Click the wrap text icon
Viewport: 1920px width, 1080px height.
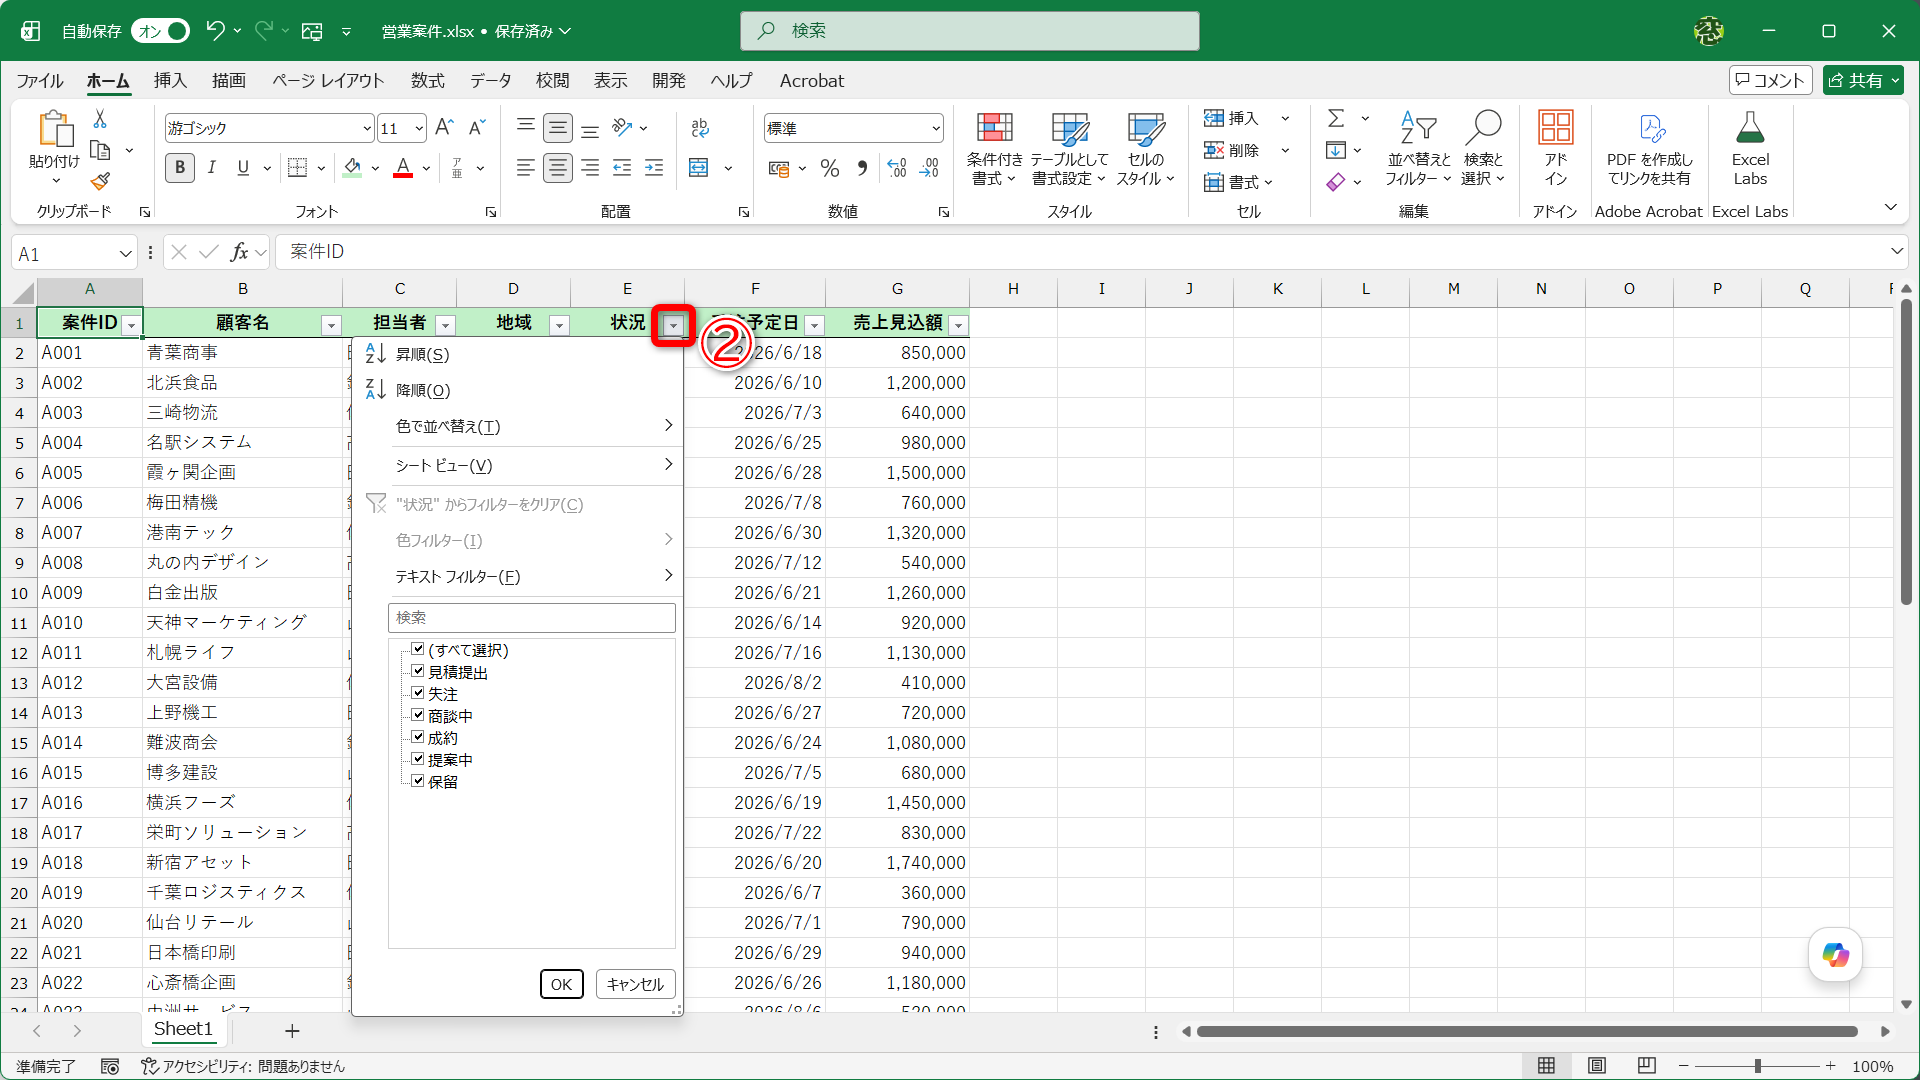[700, 128]
